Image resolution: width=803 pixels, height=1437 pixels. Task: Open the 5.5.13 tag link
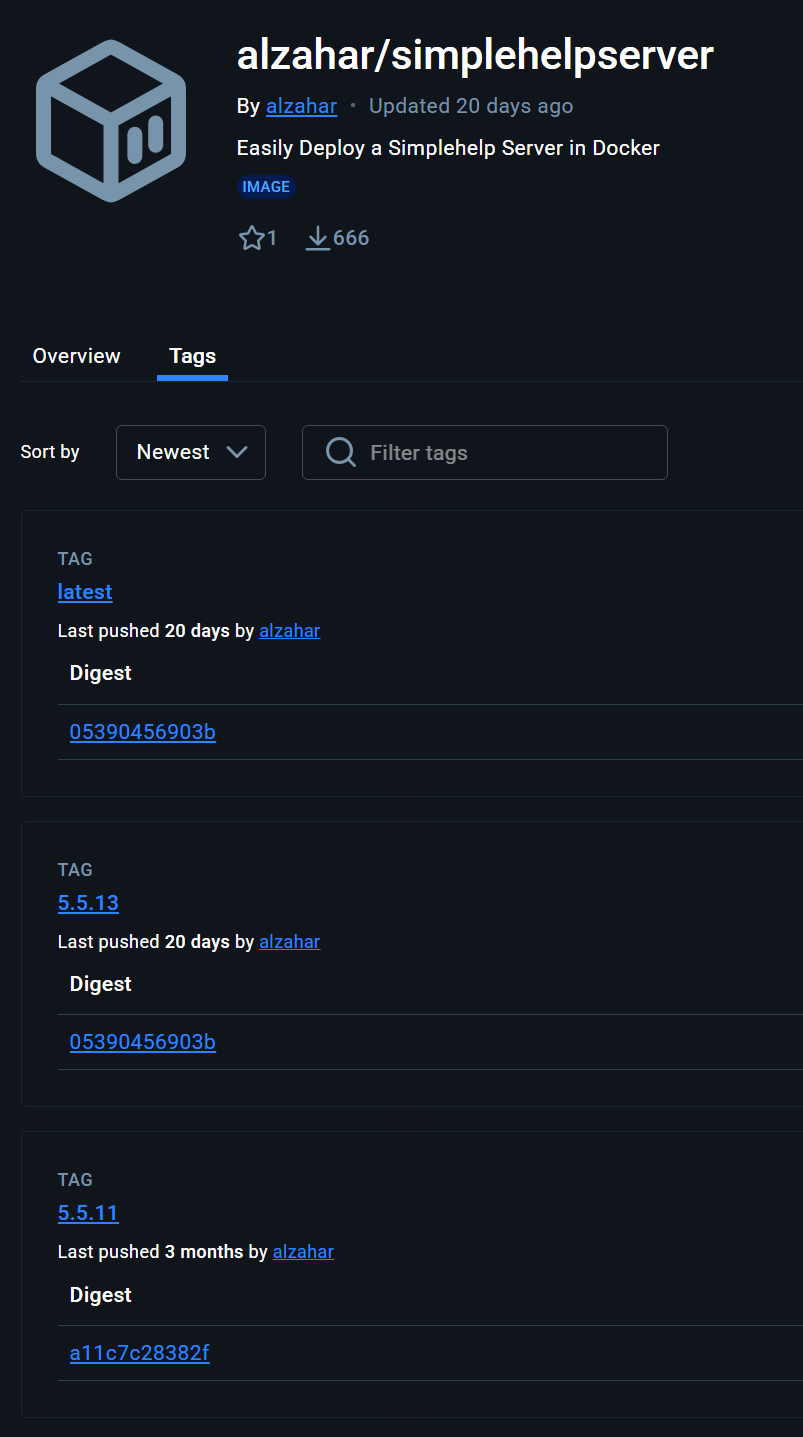click(x=88, y=903)
